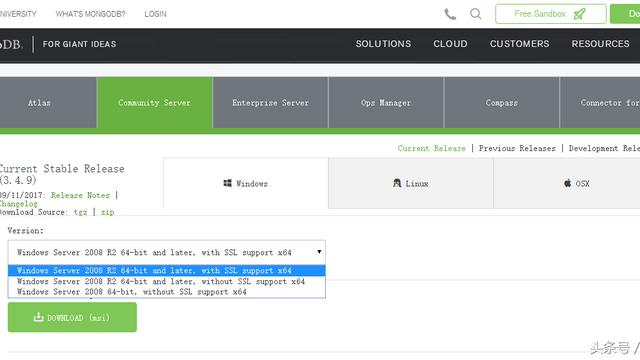Open the Free Sandbox button
Image resolution: width=640 pixels, height=360 pixels.
coord(551,14)
